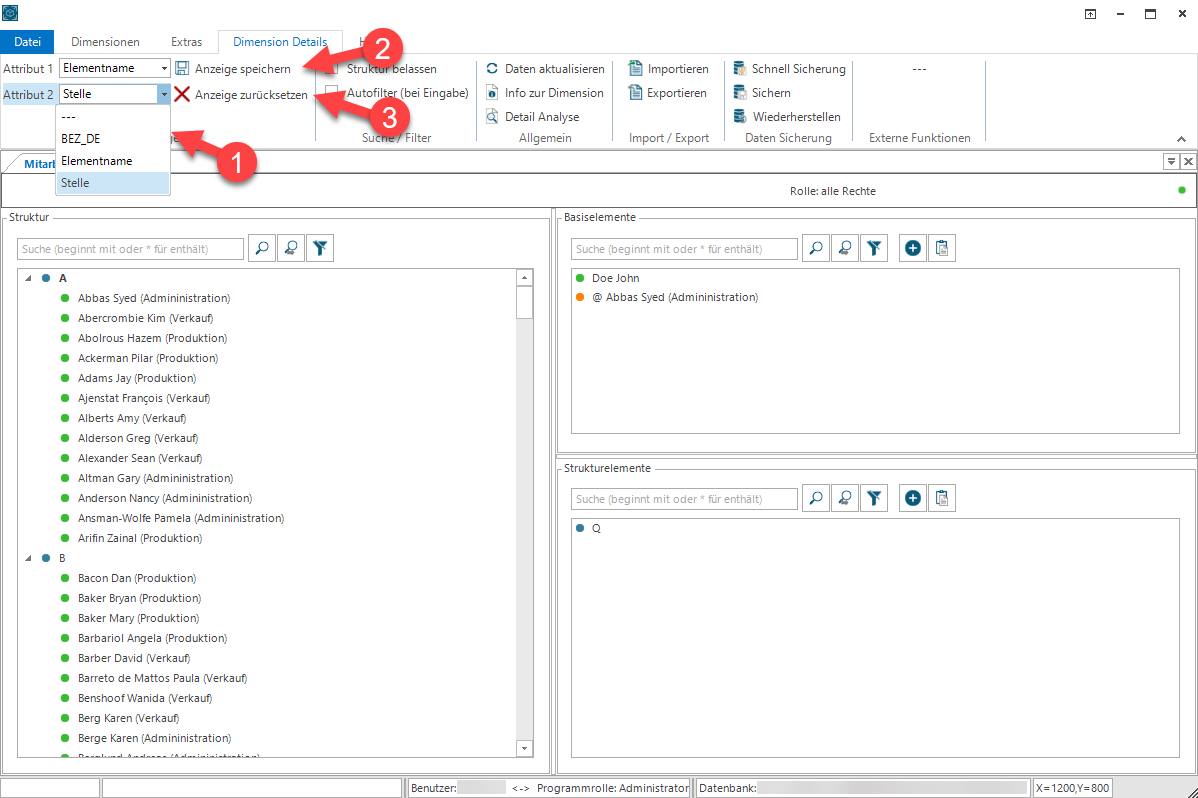
Task: Collapse the B node in Struktur tree
Action: (28, 558)
